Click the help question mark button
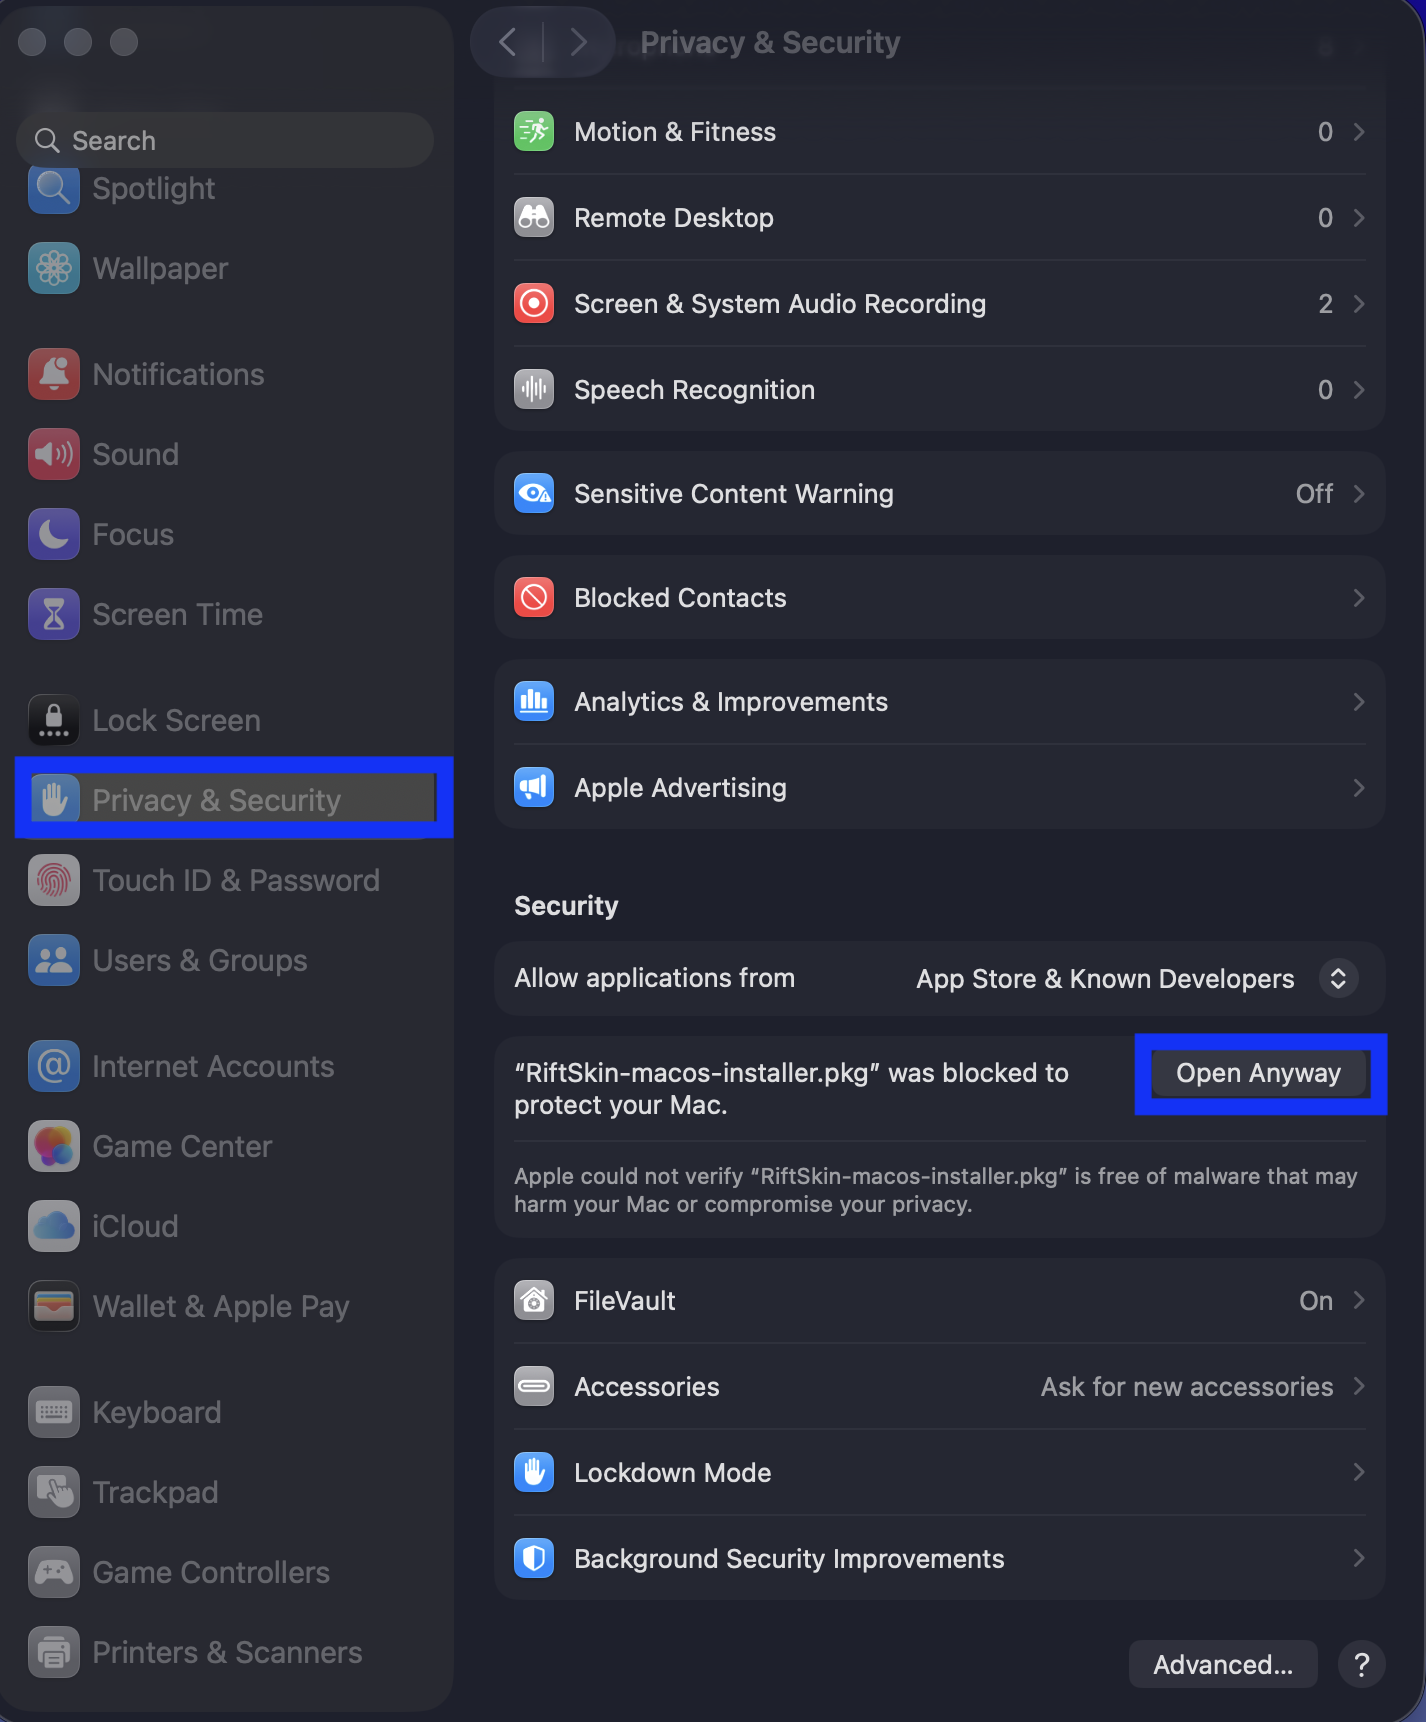This screenshot has height=1722, width=1426. click(1361, 1664)
